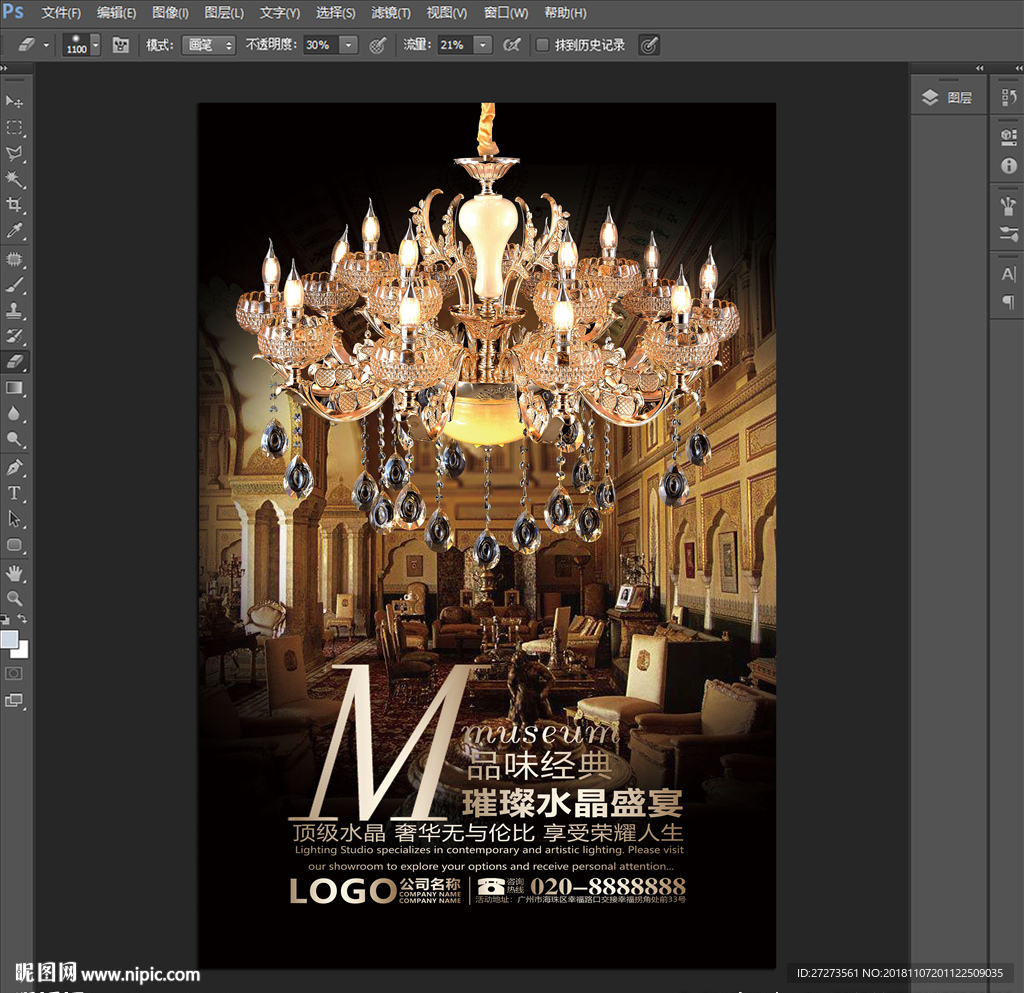Click the 流量 flow value field
The height and width of the screenshot is (993, 1024).
coord(454,45)
